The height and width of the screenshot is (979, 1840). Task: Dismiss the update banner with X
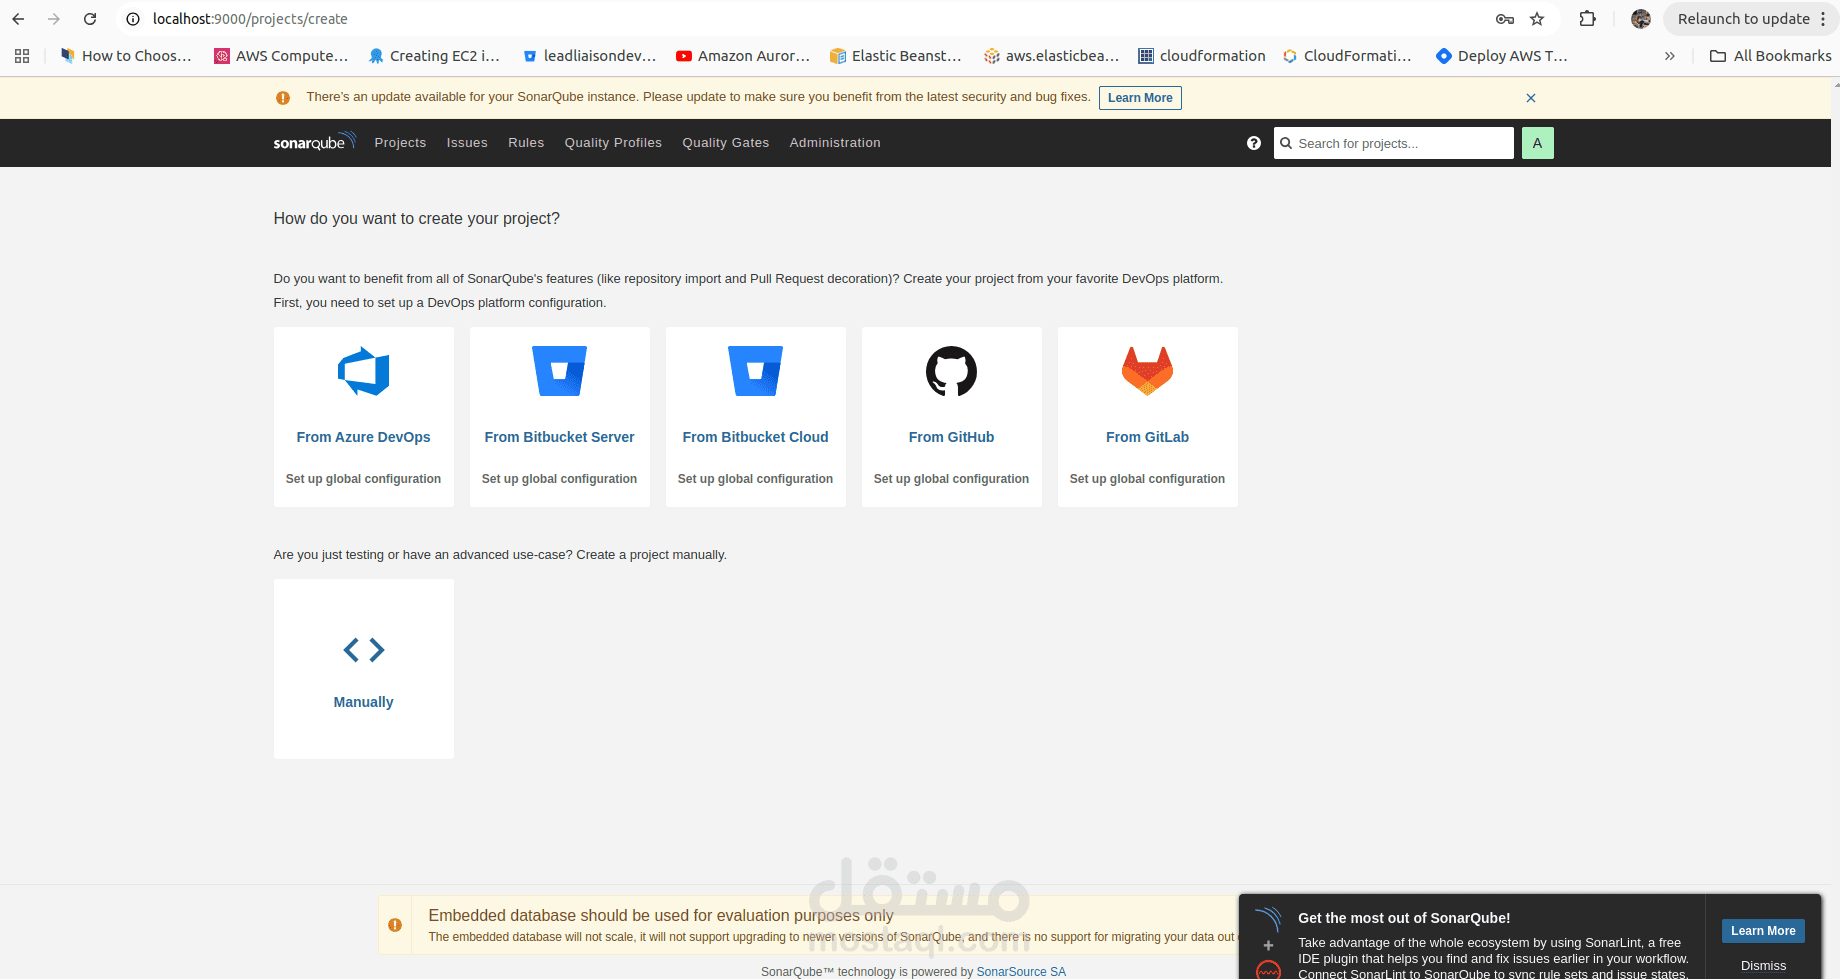click(x=1531, y=98)
